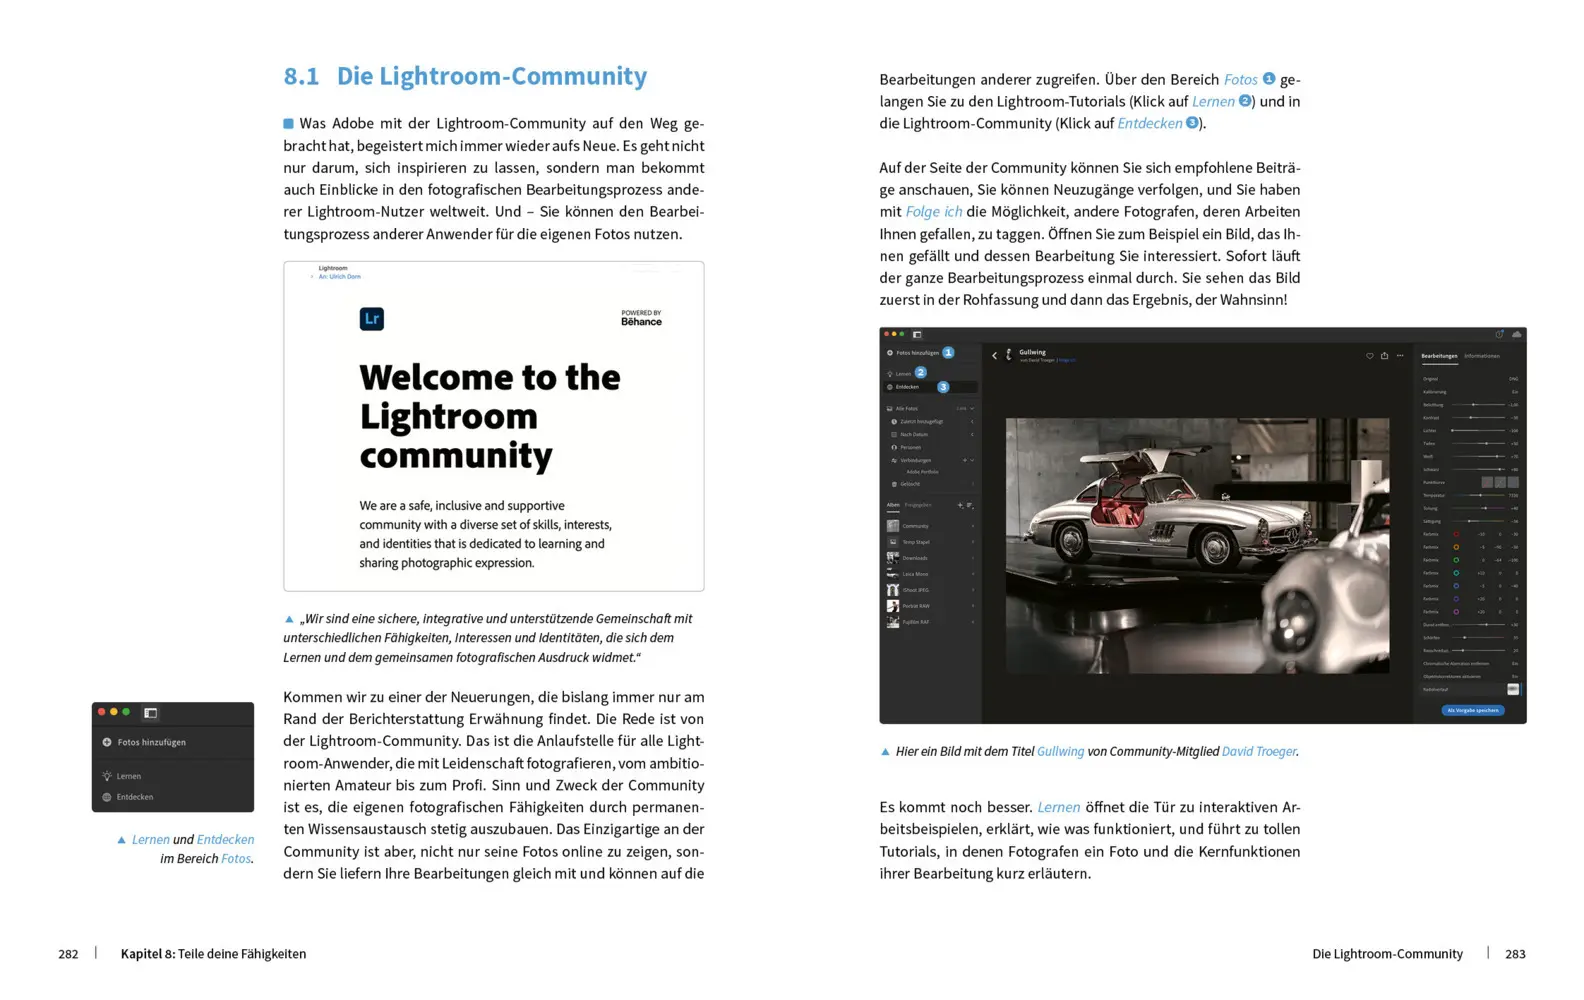Click David Troeger's avatar next to Gullwing
This screenshot has height=1000, width=1584.
(x=1009, y=354)
